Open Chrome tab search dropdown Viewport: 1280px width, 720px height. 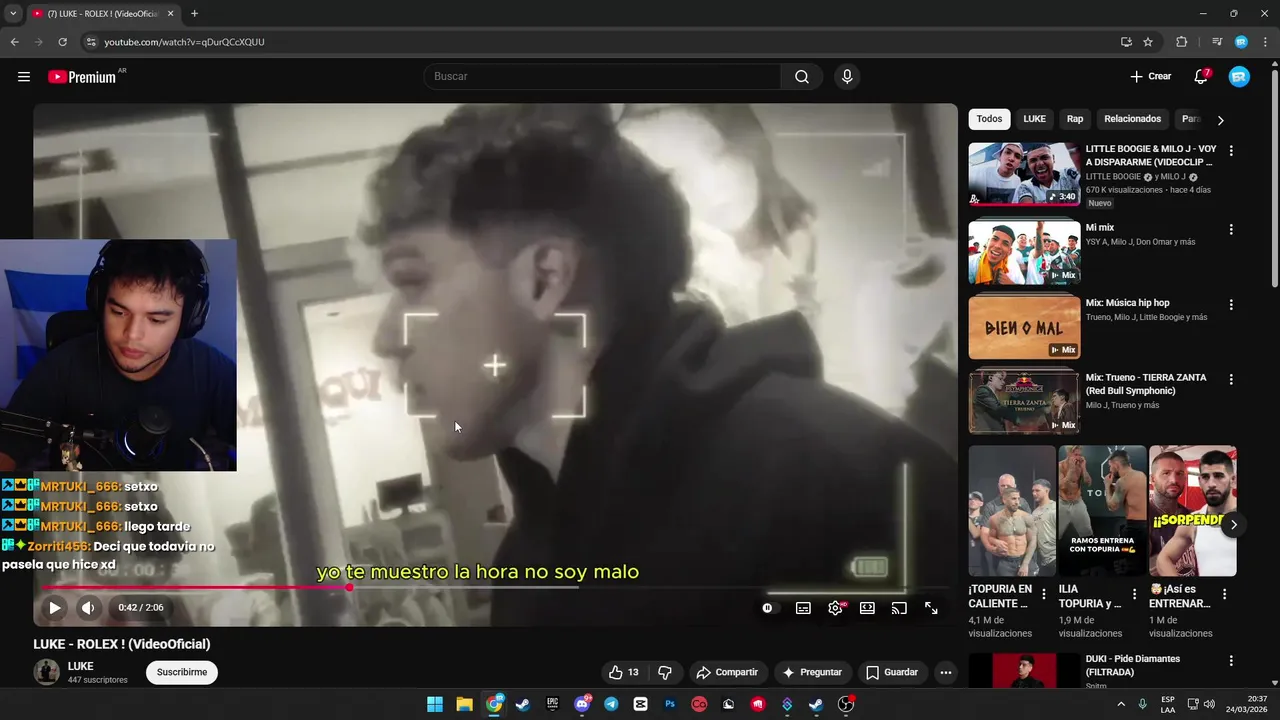click(x=13, y=14)
